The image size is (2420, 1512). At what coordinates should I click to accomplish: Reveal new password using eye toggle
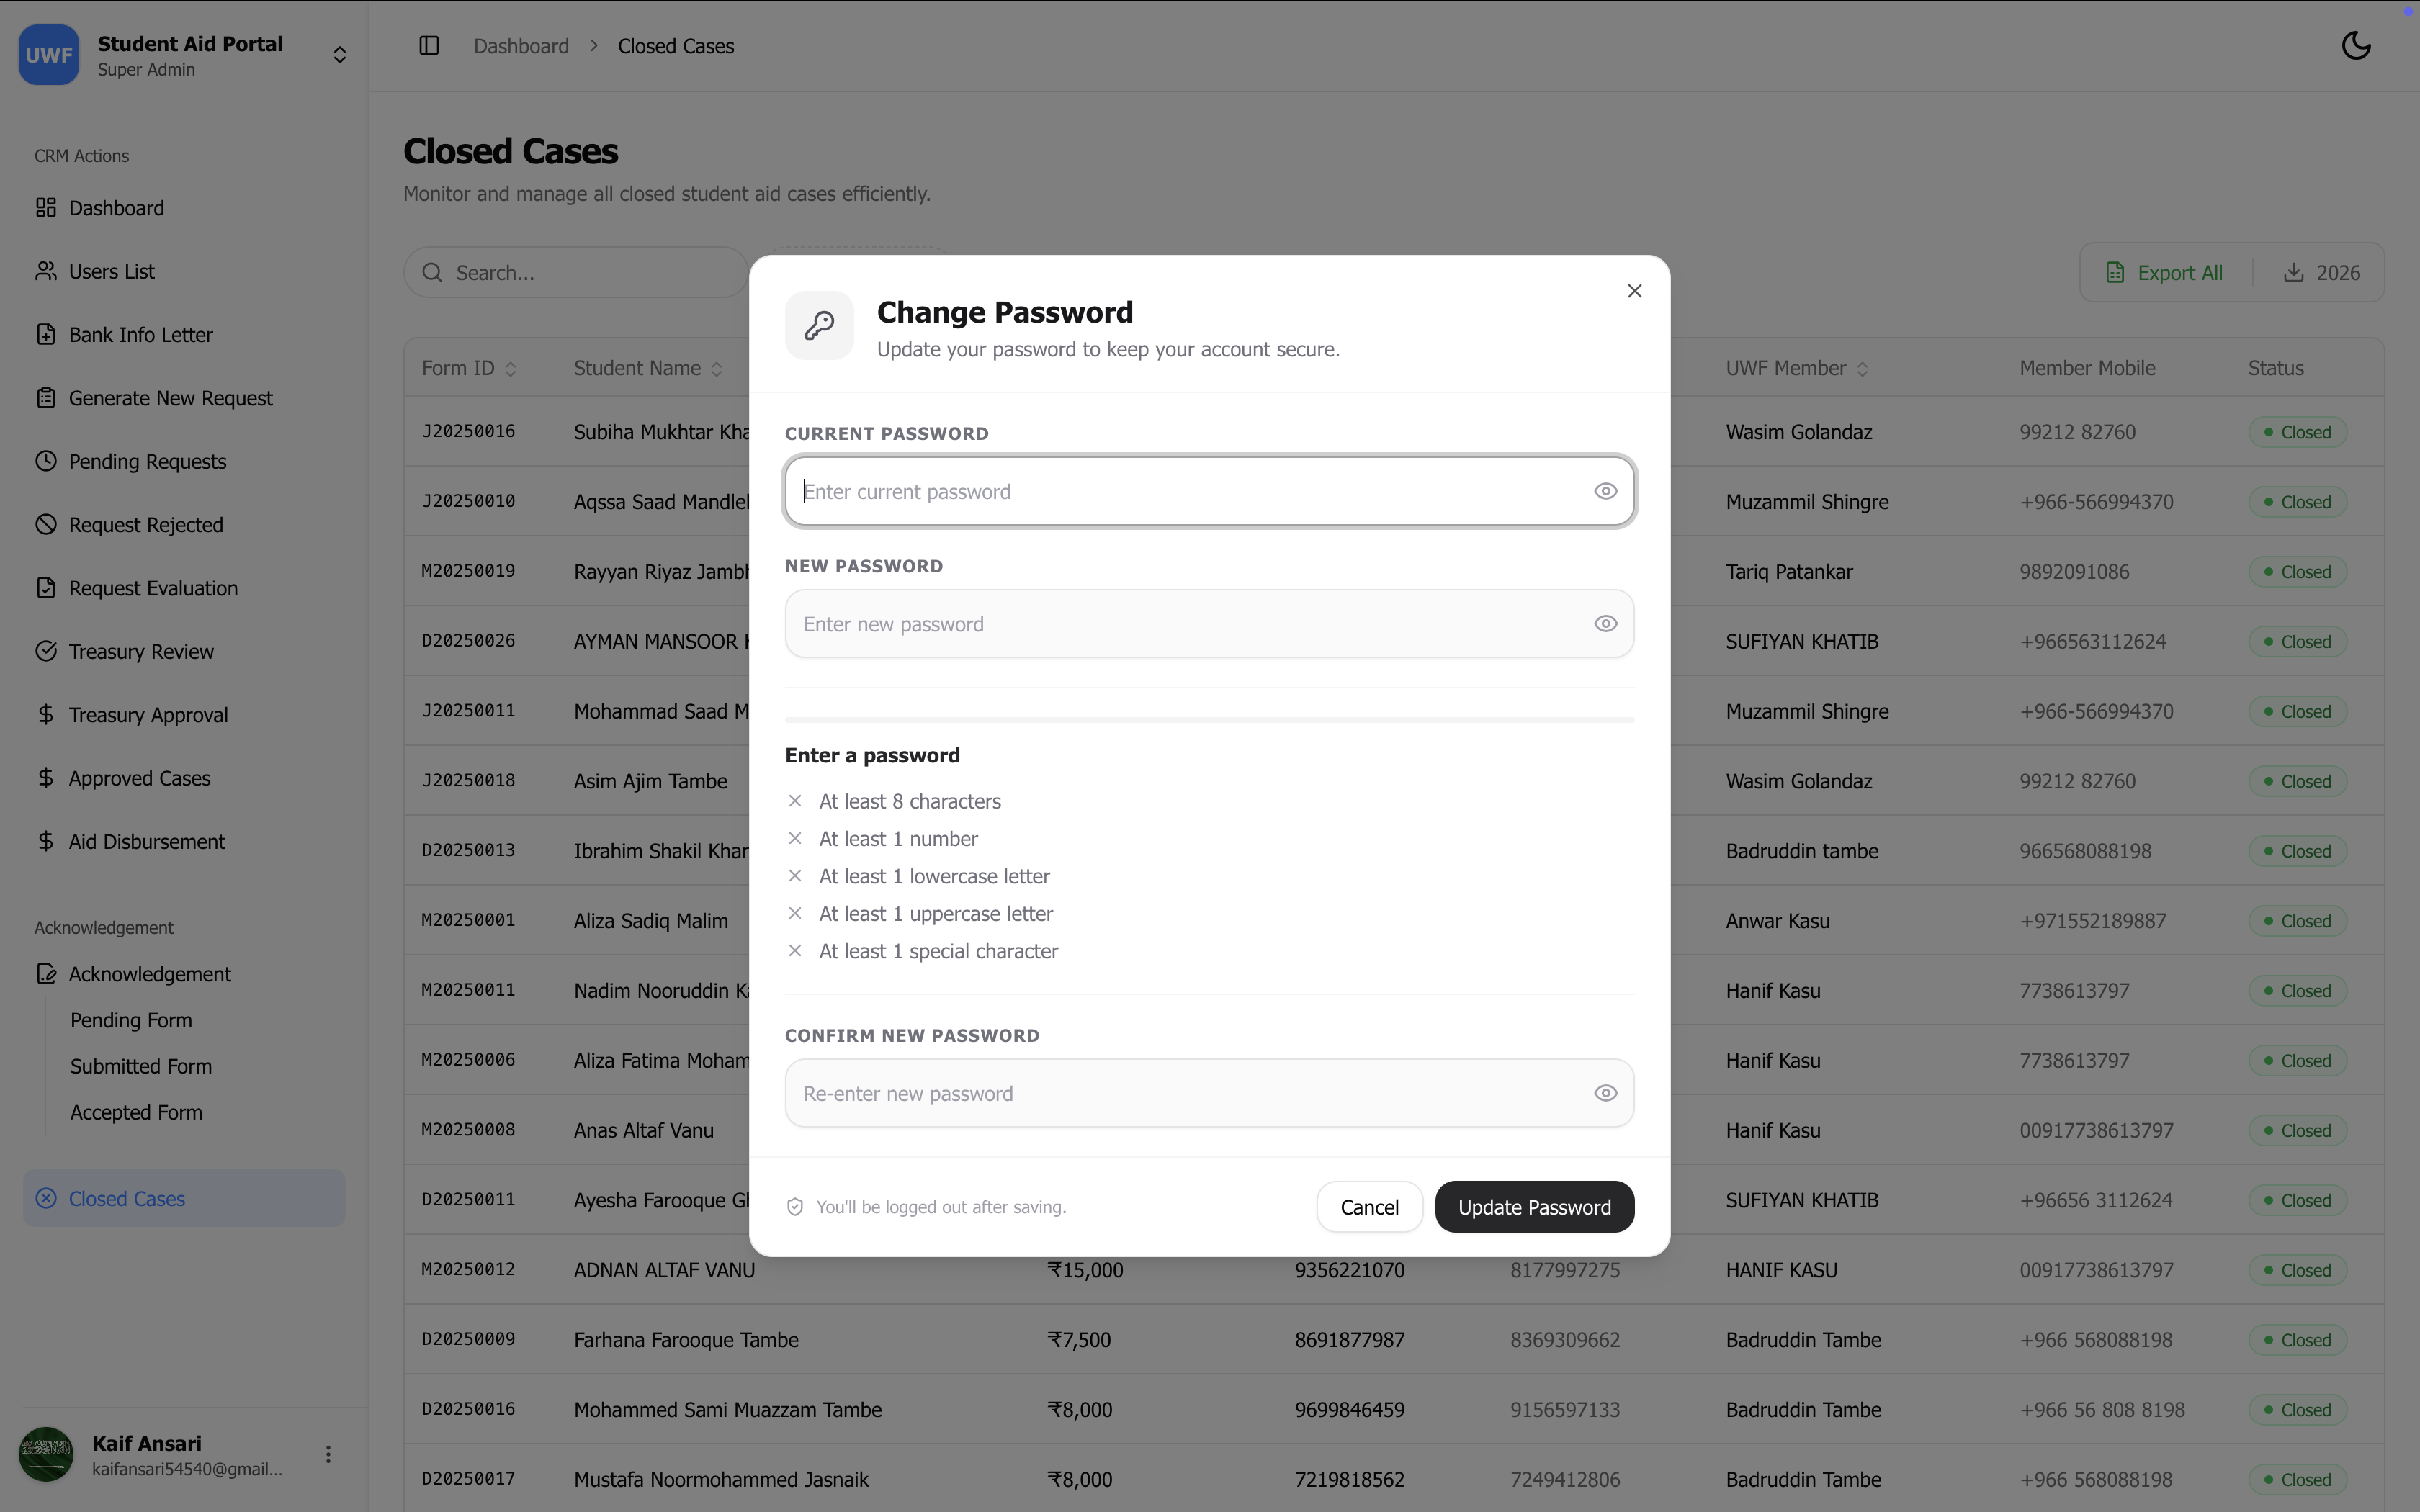pos(1606,624)
